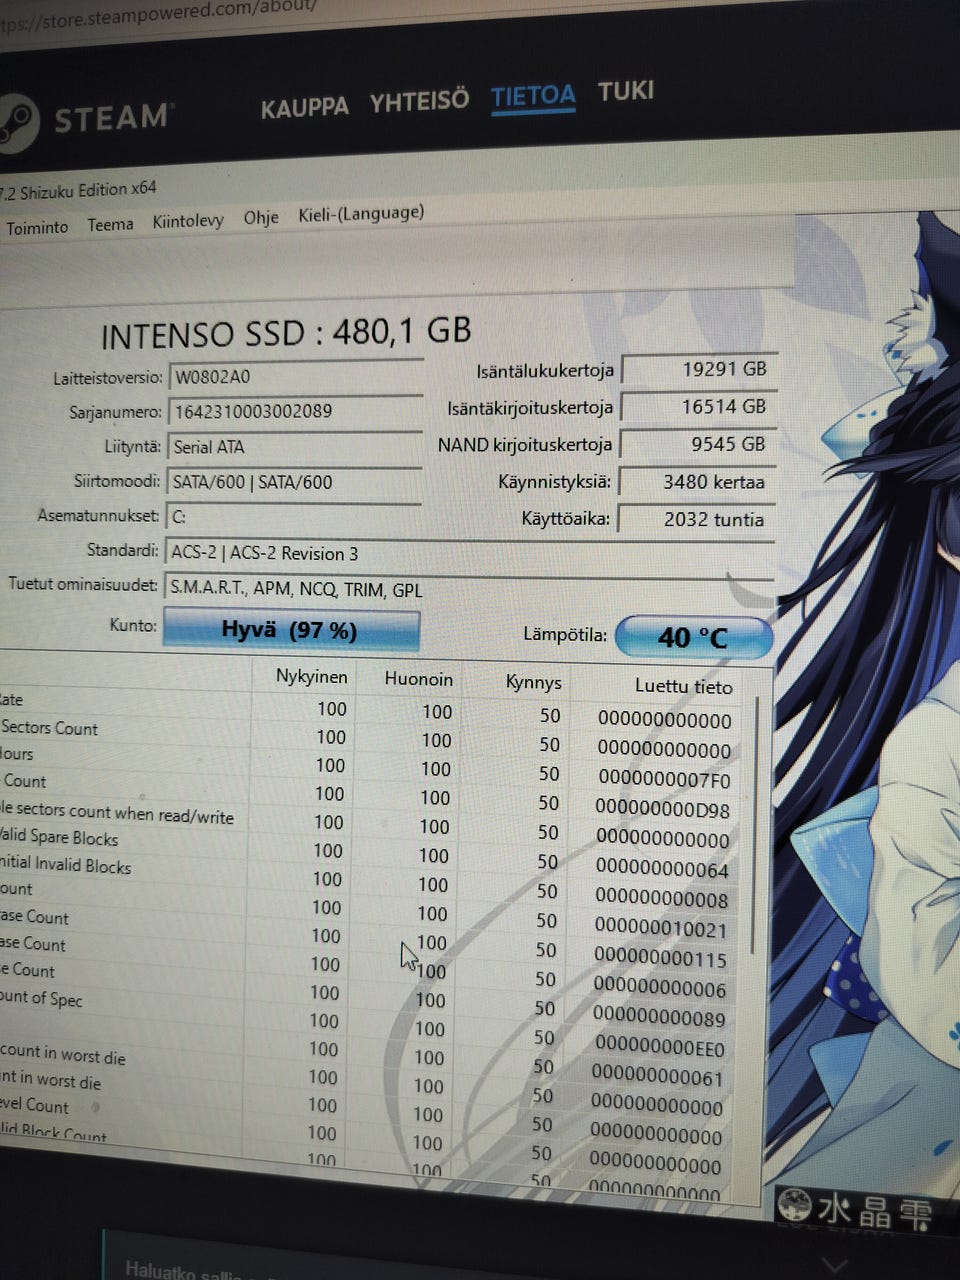The height and width of the screenshot is (1280, 960).
Task: Click the Käyttöaika value 2032 tuntia
Action: pyautogui.click(x=696, y=519)
